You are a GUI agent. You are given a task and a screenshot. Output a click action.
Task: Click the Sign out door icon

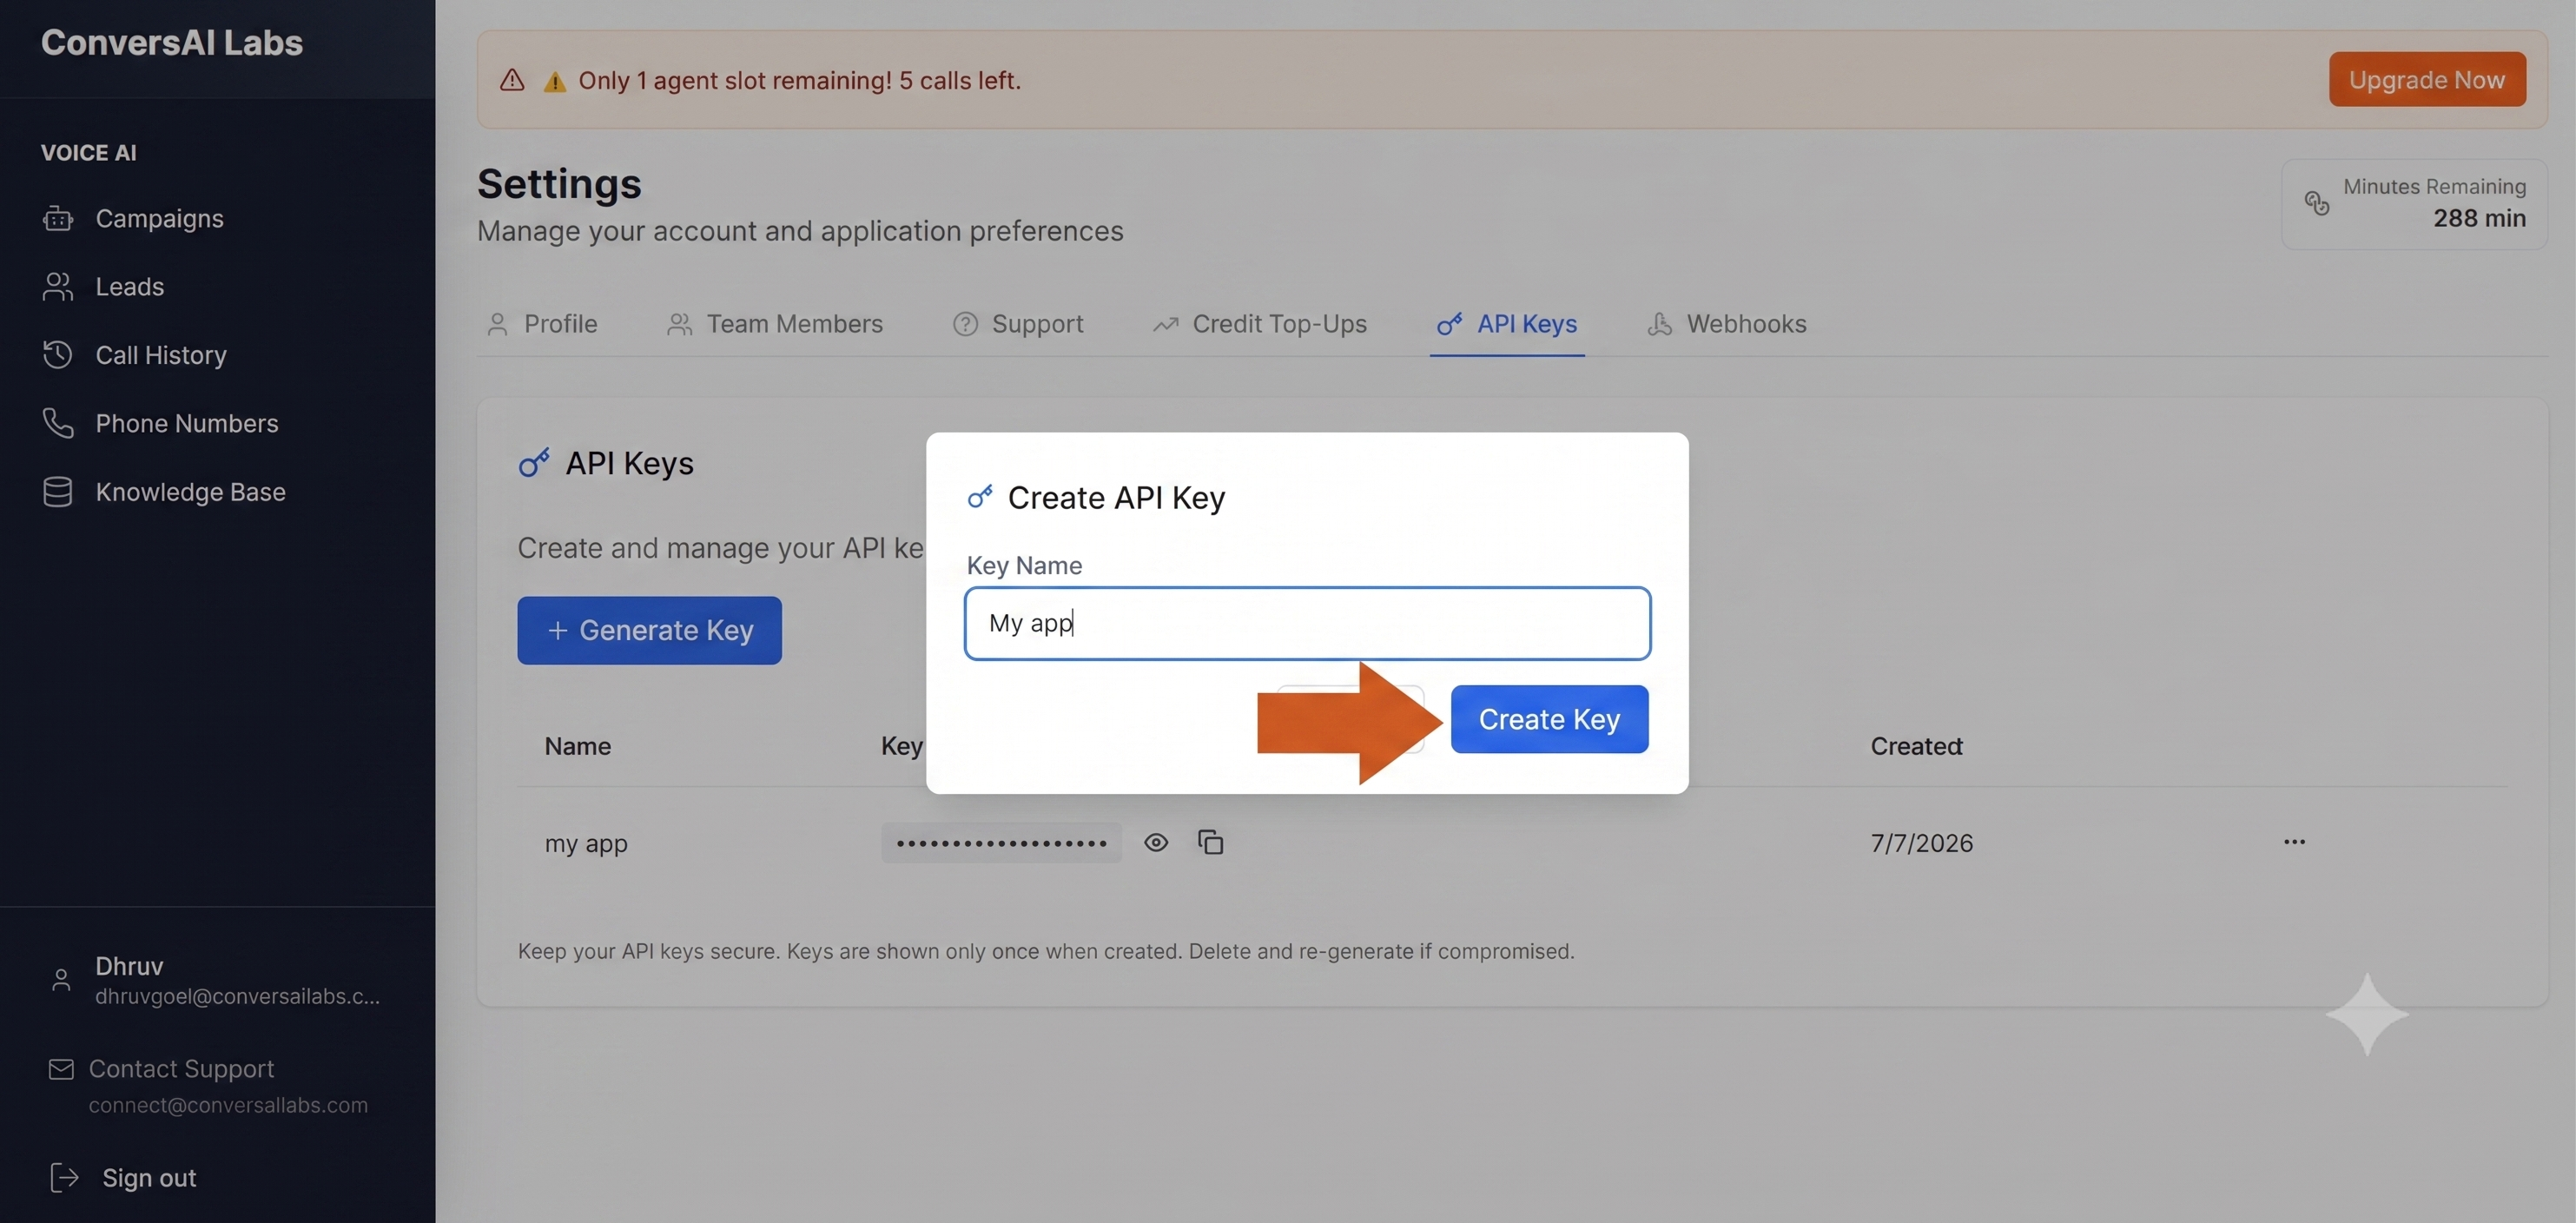[64, 1177]
